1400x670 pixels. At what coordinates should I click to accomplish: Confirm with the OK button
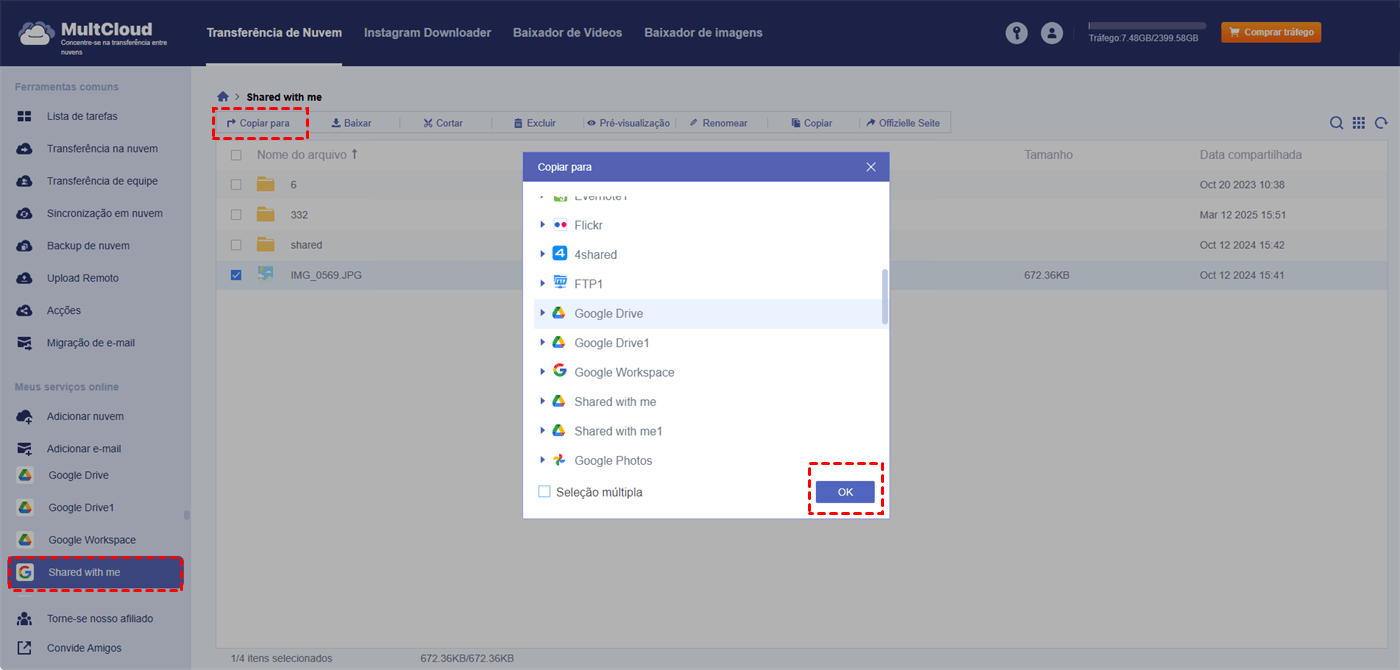pyautogui.click(x=845, y=492)
